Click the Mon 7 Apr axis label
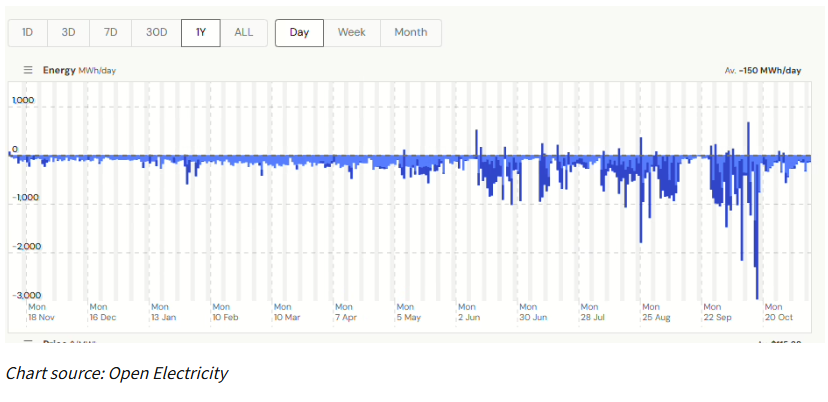This screenshot has height=402, width=828. 347,312
